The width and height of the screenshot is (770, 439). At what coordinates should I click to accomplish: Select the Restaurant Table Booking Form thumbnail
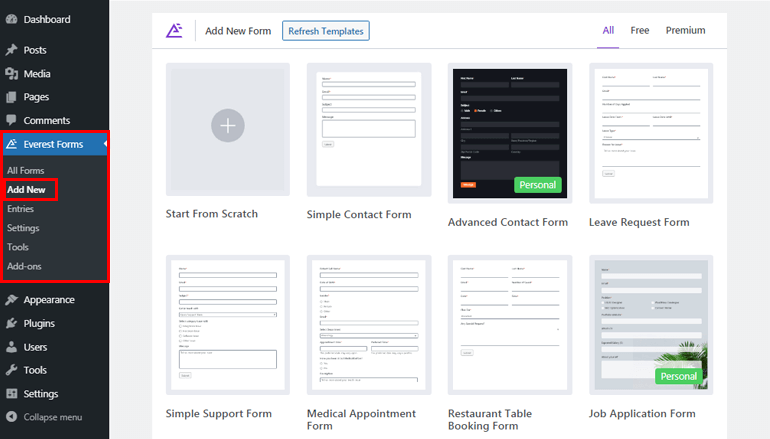tap(510, 325)
